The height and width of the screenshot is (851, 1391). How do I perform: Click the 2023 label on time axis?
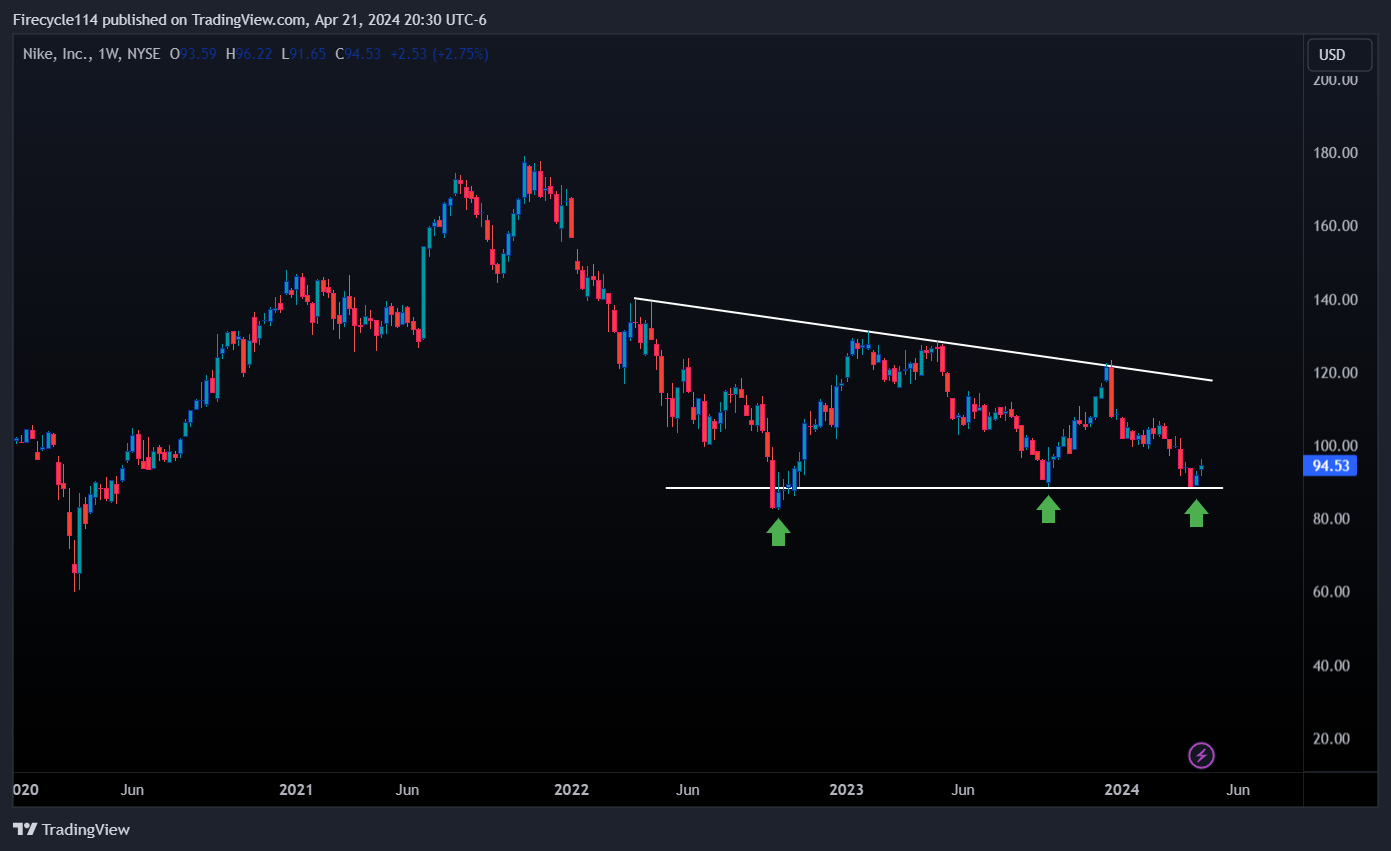click(846, 790)
